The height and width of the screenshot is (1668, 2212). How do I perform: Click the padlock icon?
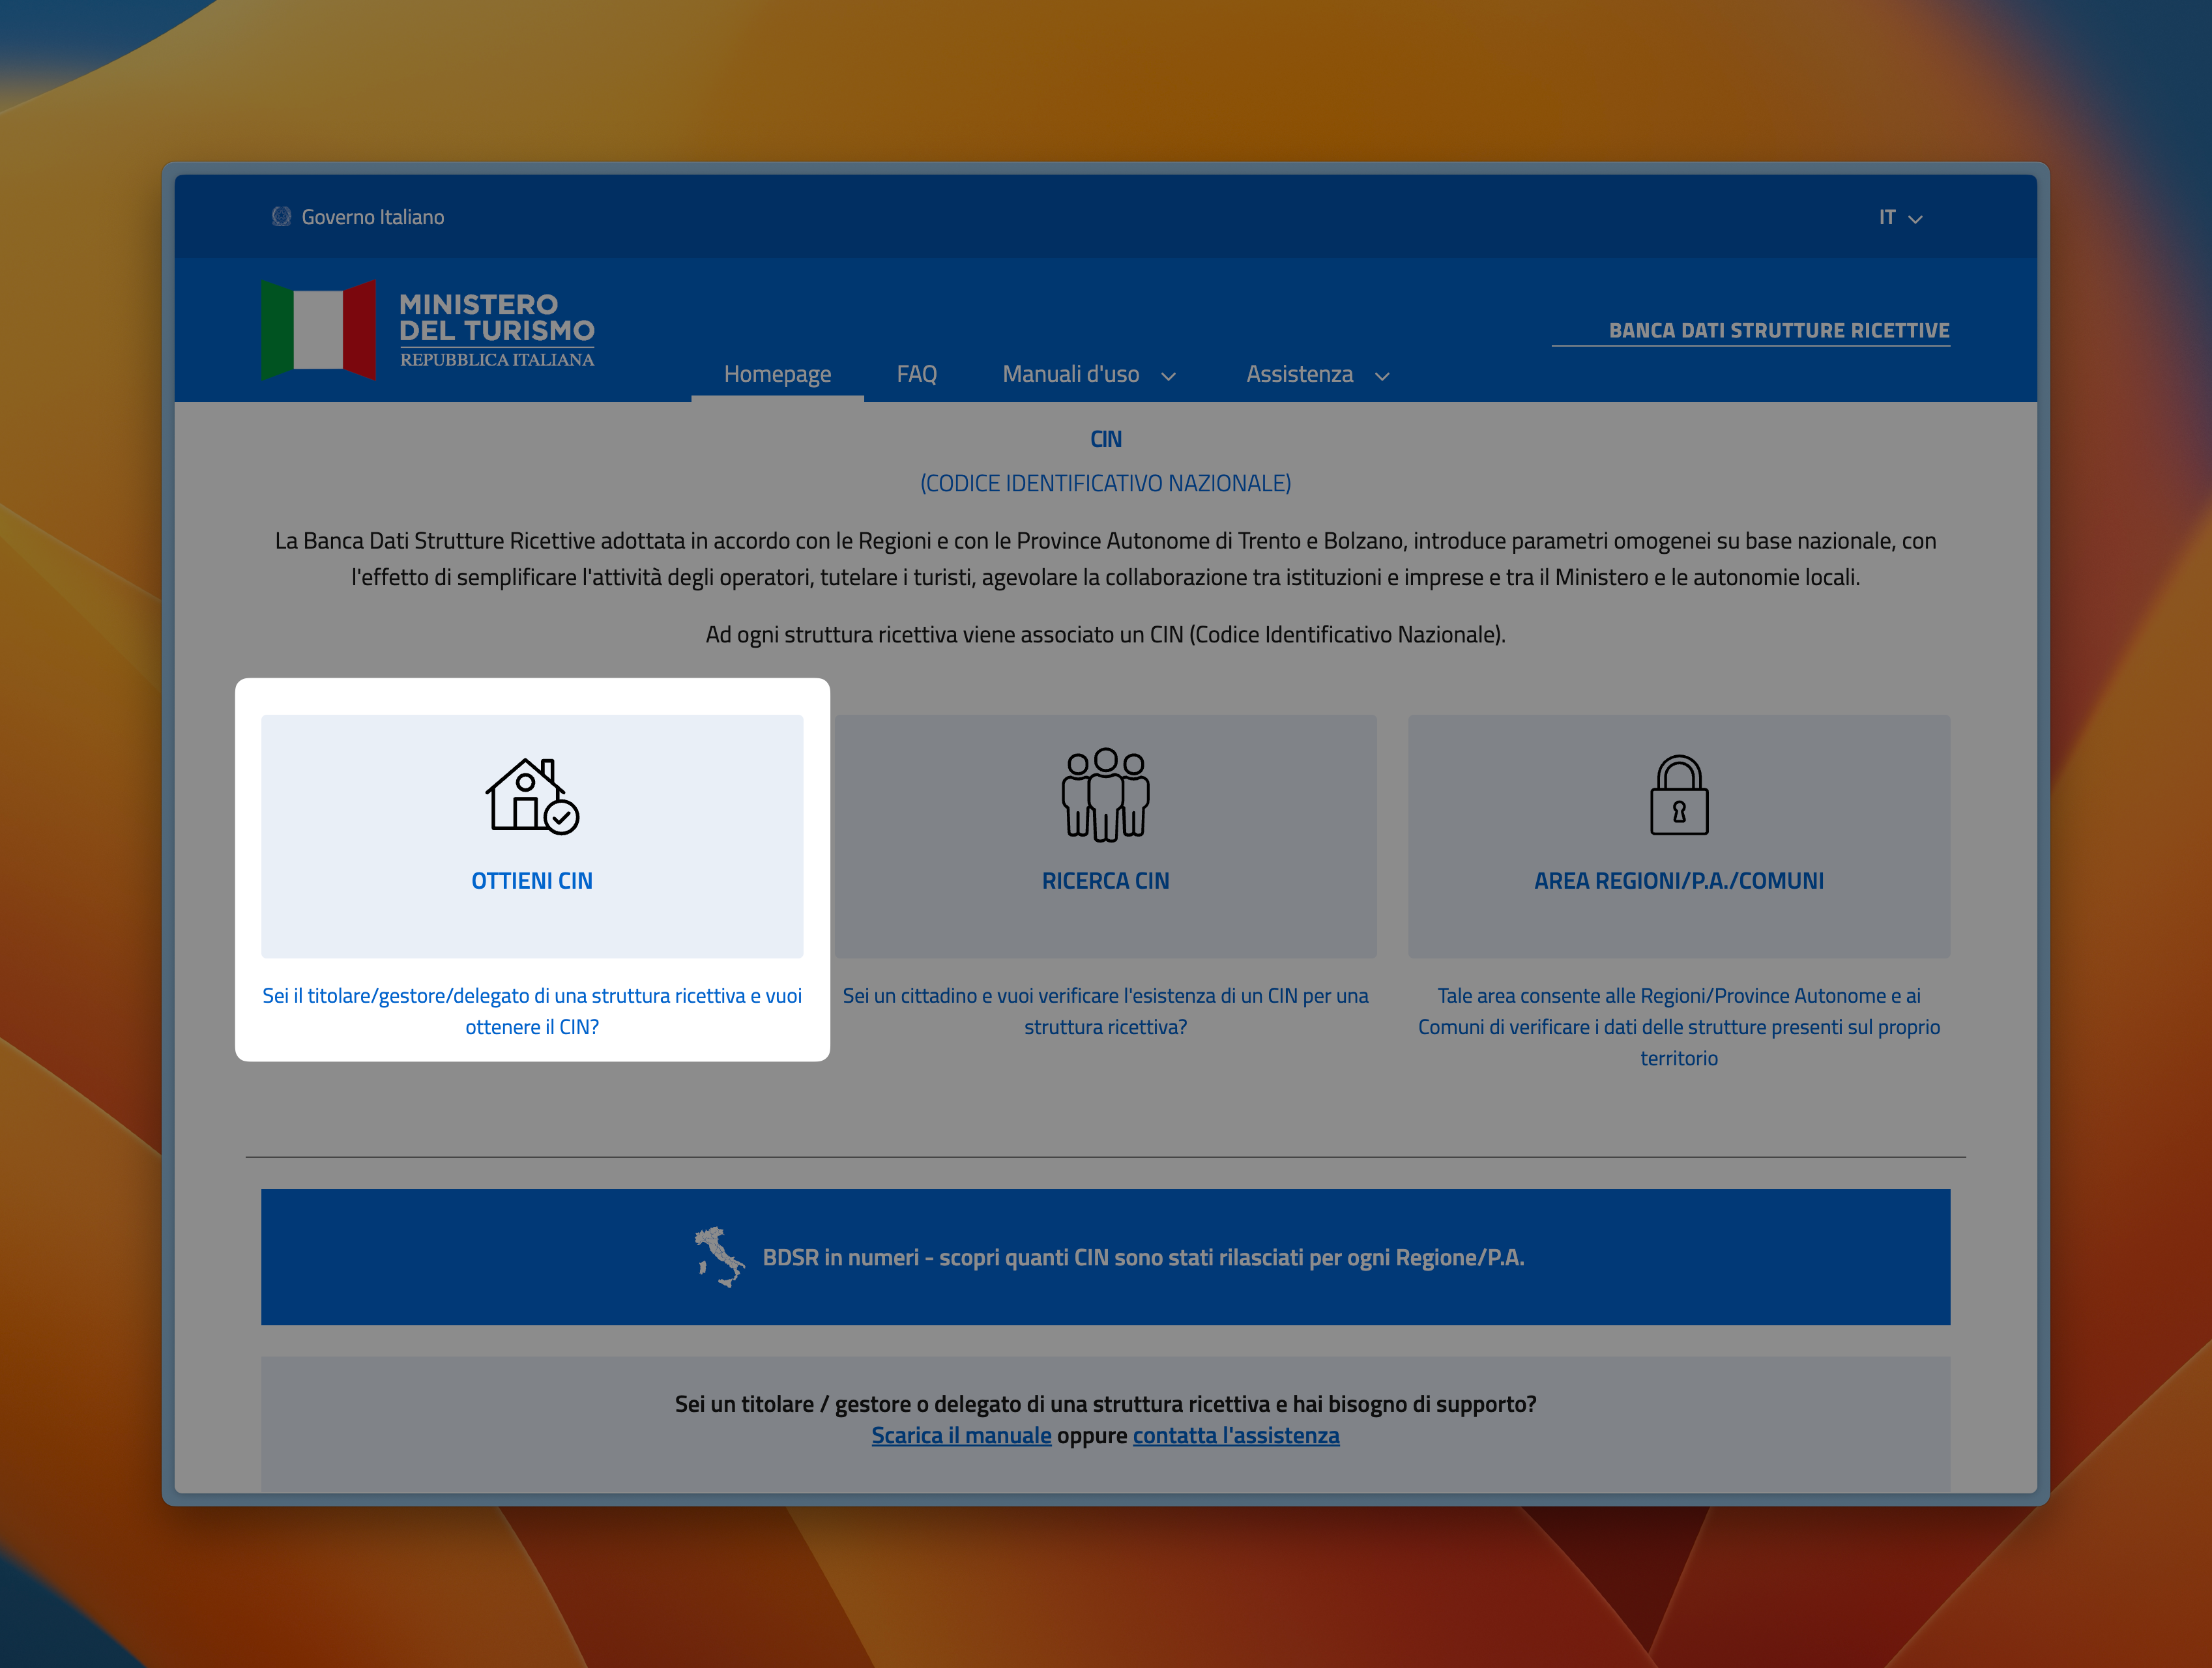[x=1679, y=796]
